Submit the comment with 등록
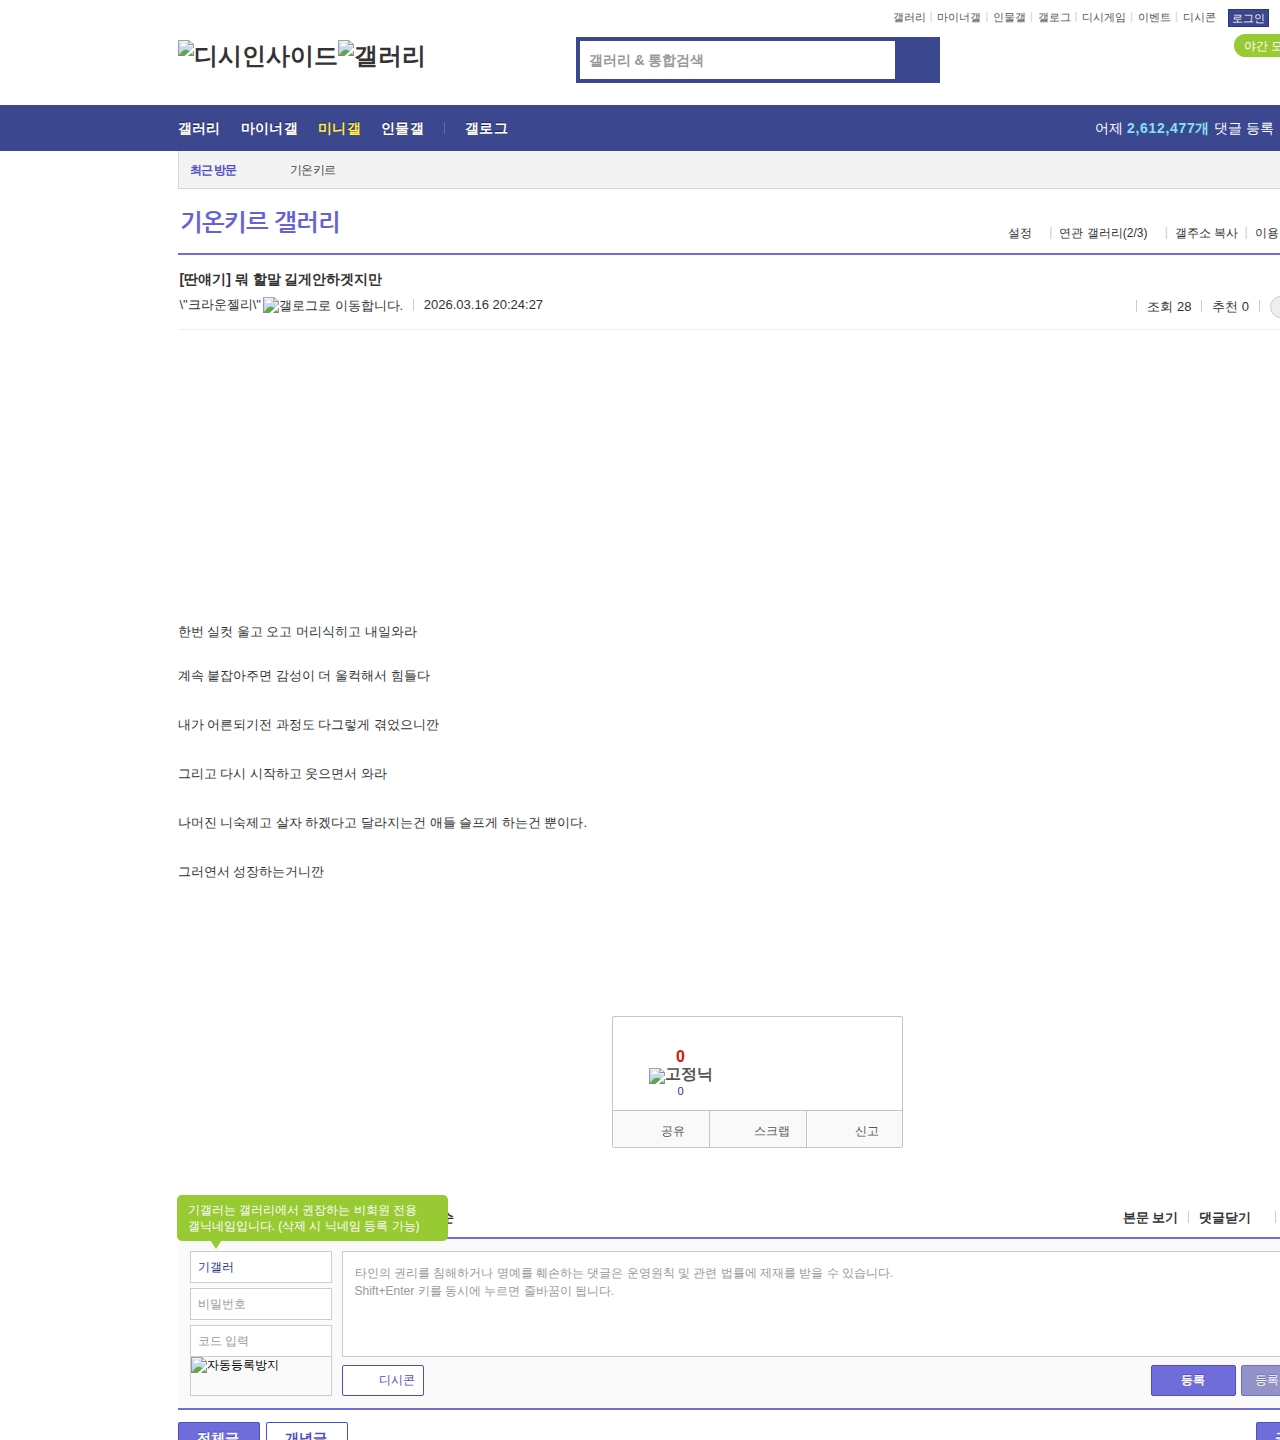The height and width of the screenshot is (1440, 1280). coord(1192,1380)
